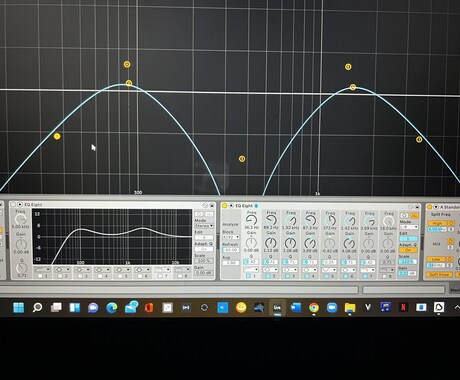Open the Mode dropdown in right EQ Eight

point(409,227)
